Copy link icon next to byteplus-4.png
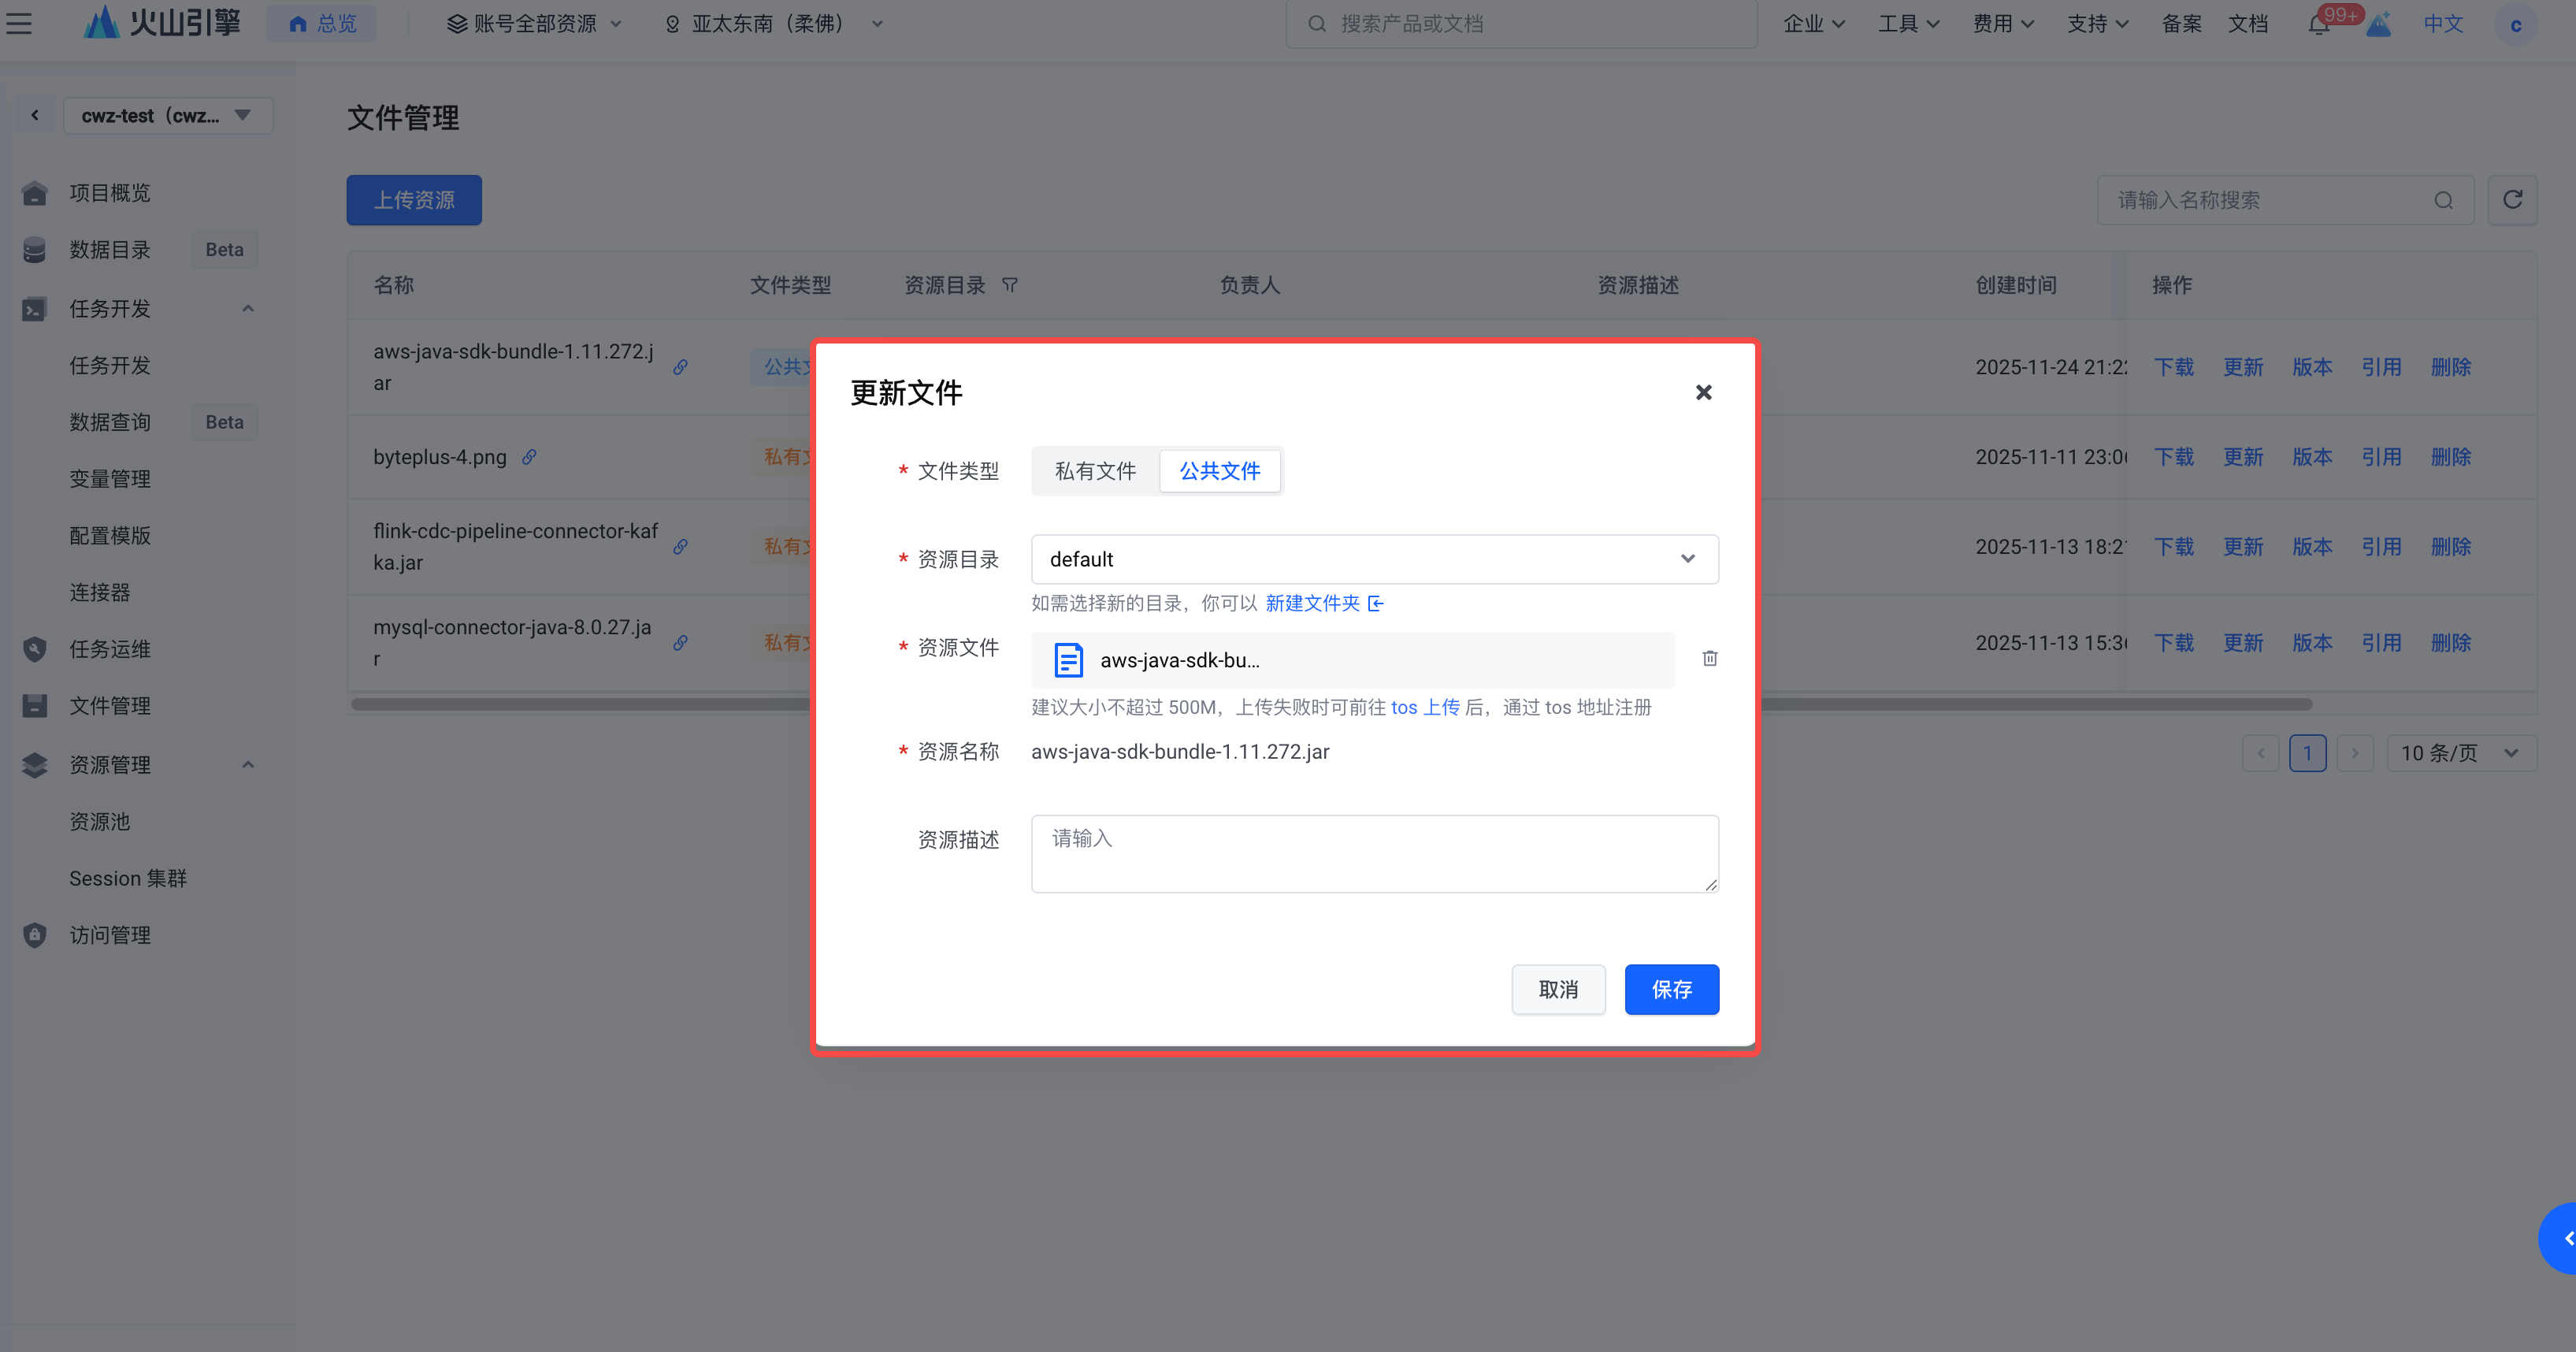 click(529, 457)
